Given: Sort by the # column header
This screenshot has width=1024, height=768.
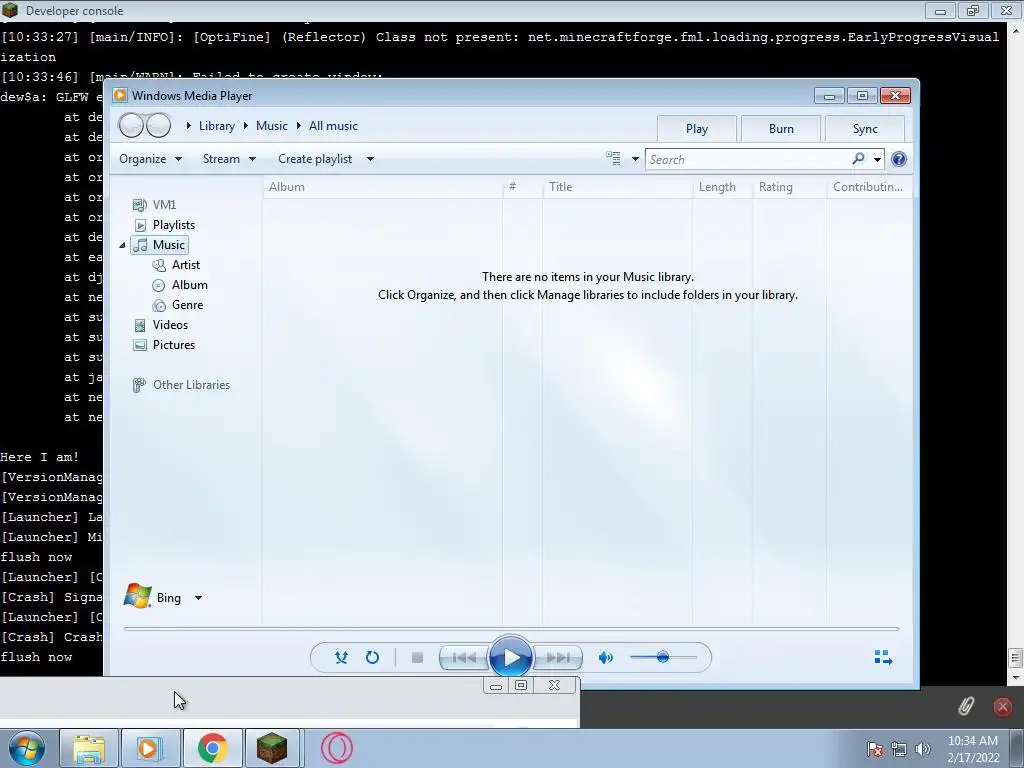Looking at the screenshot, I should (x=522, y=187).
